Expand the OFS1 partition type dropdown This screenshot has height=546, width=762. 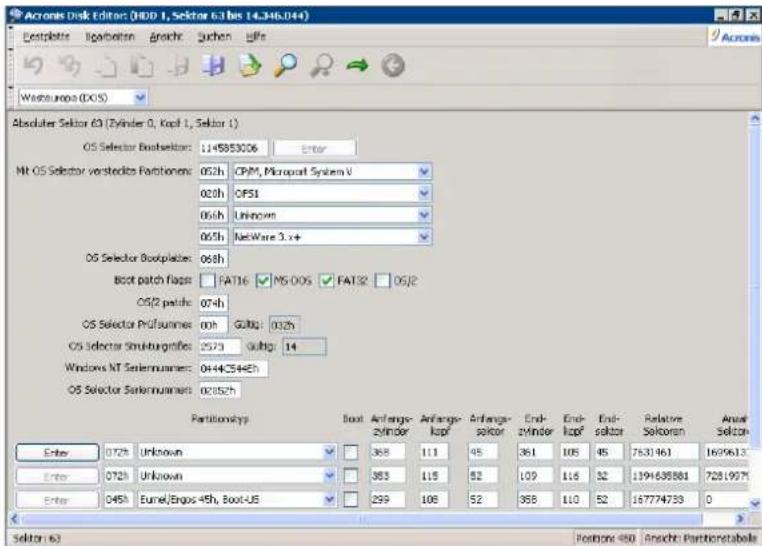(x=424, y=193)
